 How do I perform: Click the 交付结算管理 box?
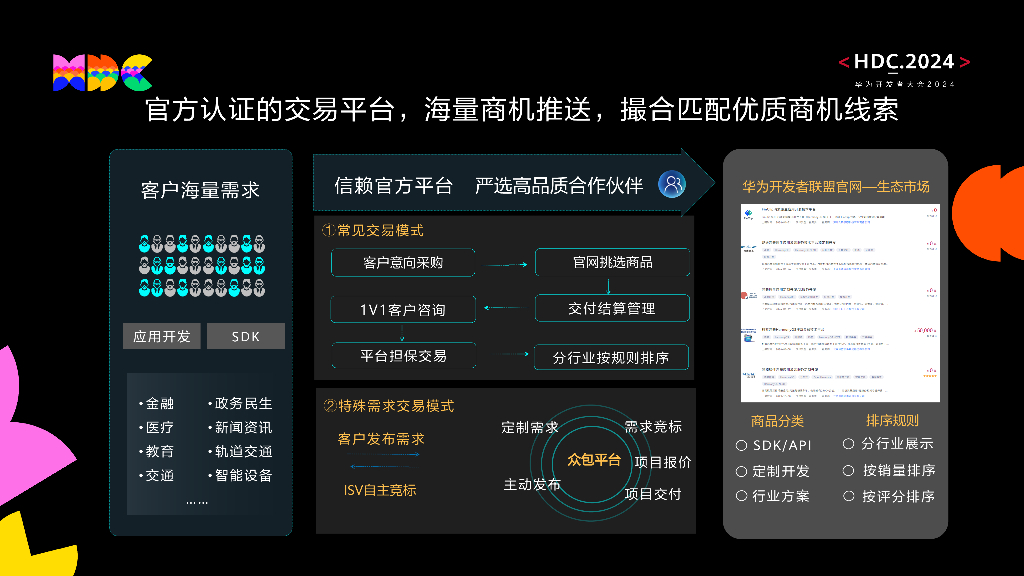coord(613,308)
